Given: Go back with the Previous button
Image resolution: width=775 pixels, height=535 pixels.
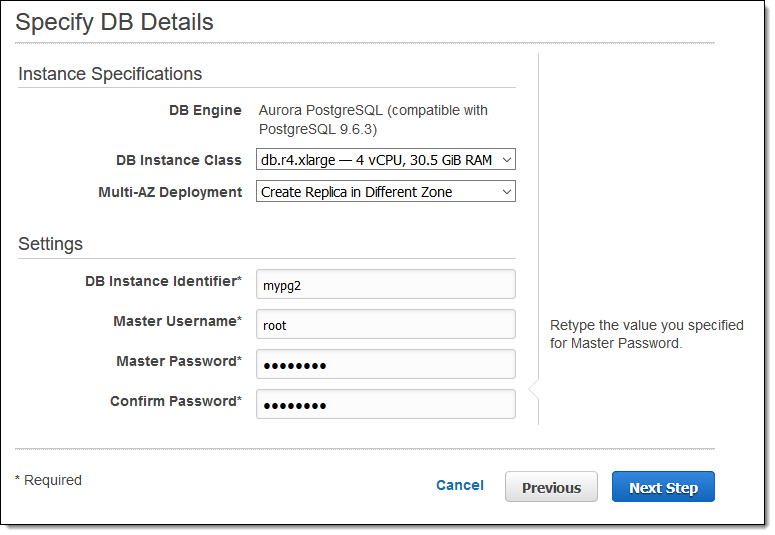Looking at the screenshot, I should point(551,487).
